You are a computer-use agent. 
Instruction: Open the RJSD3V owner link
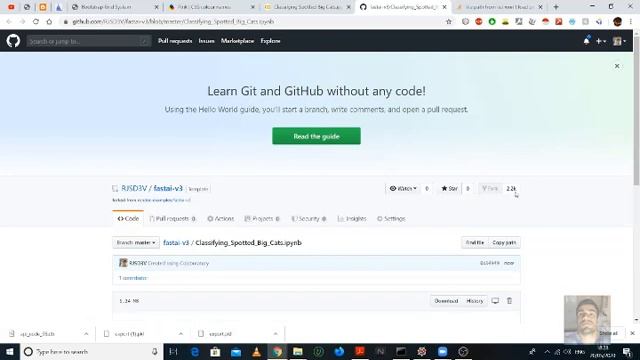134,188
